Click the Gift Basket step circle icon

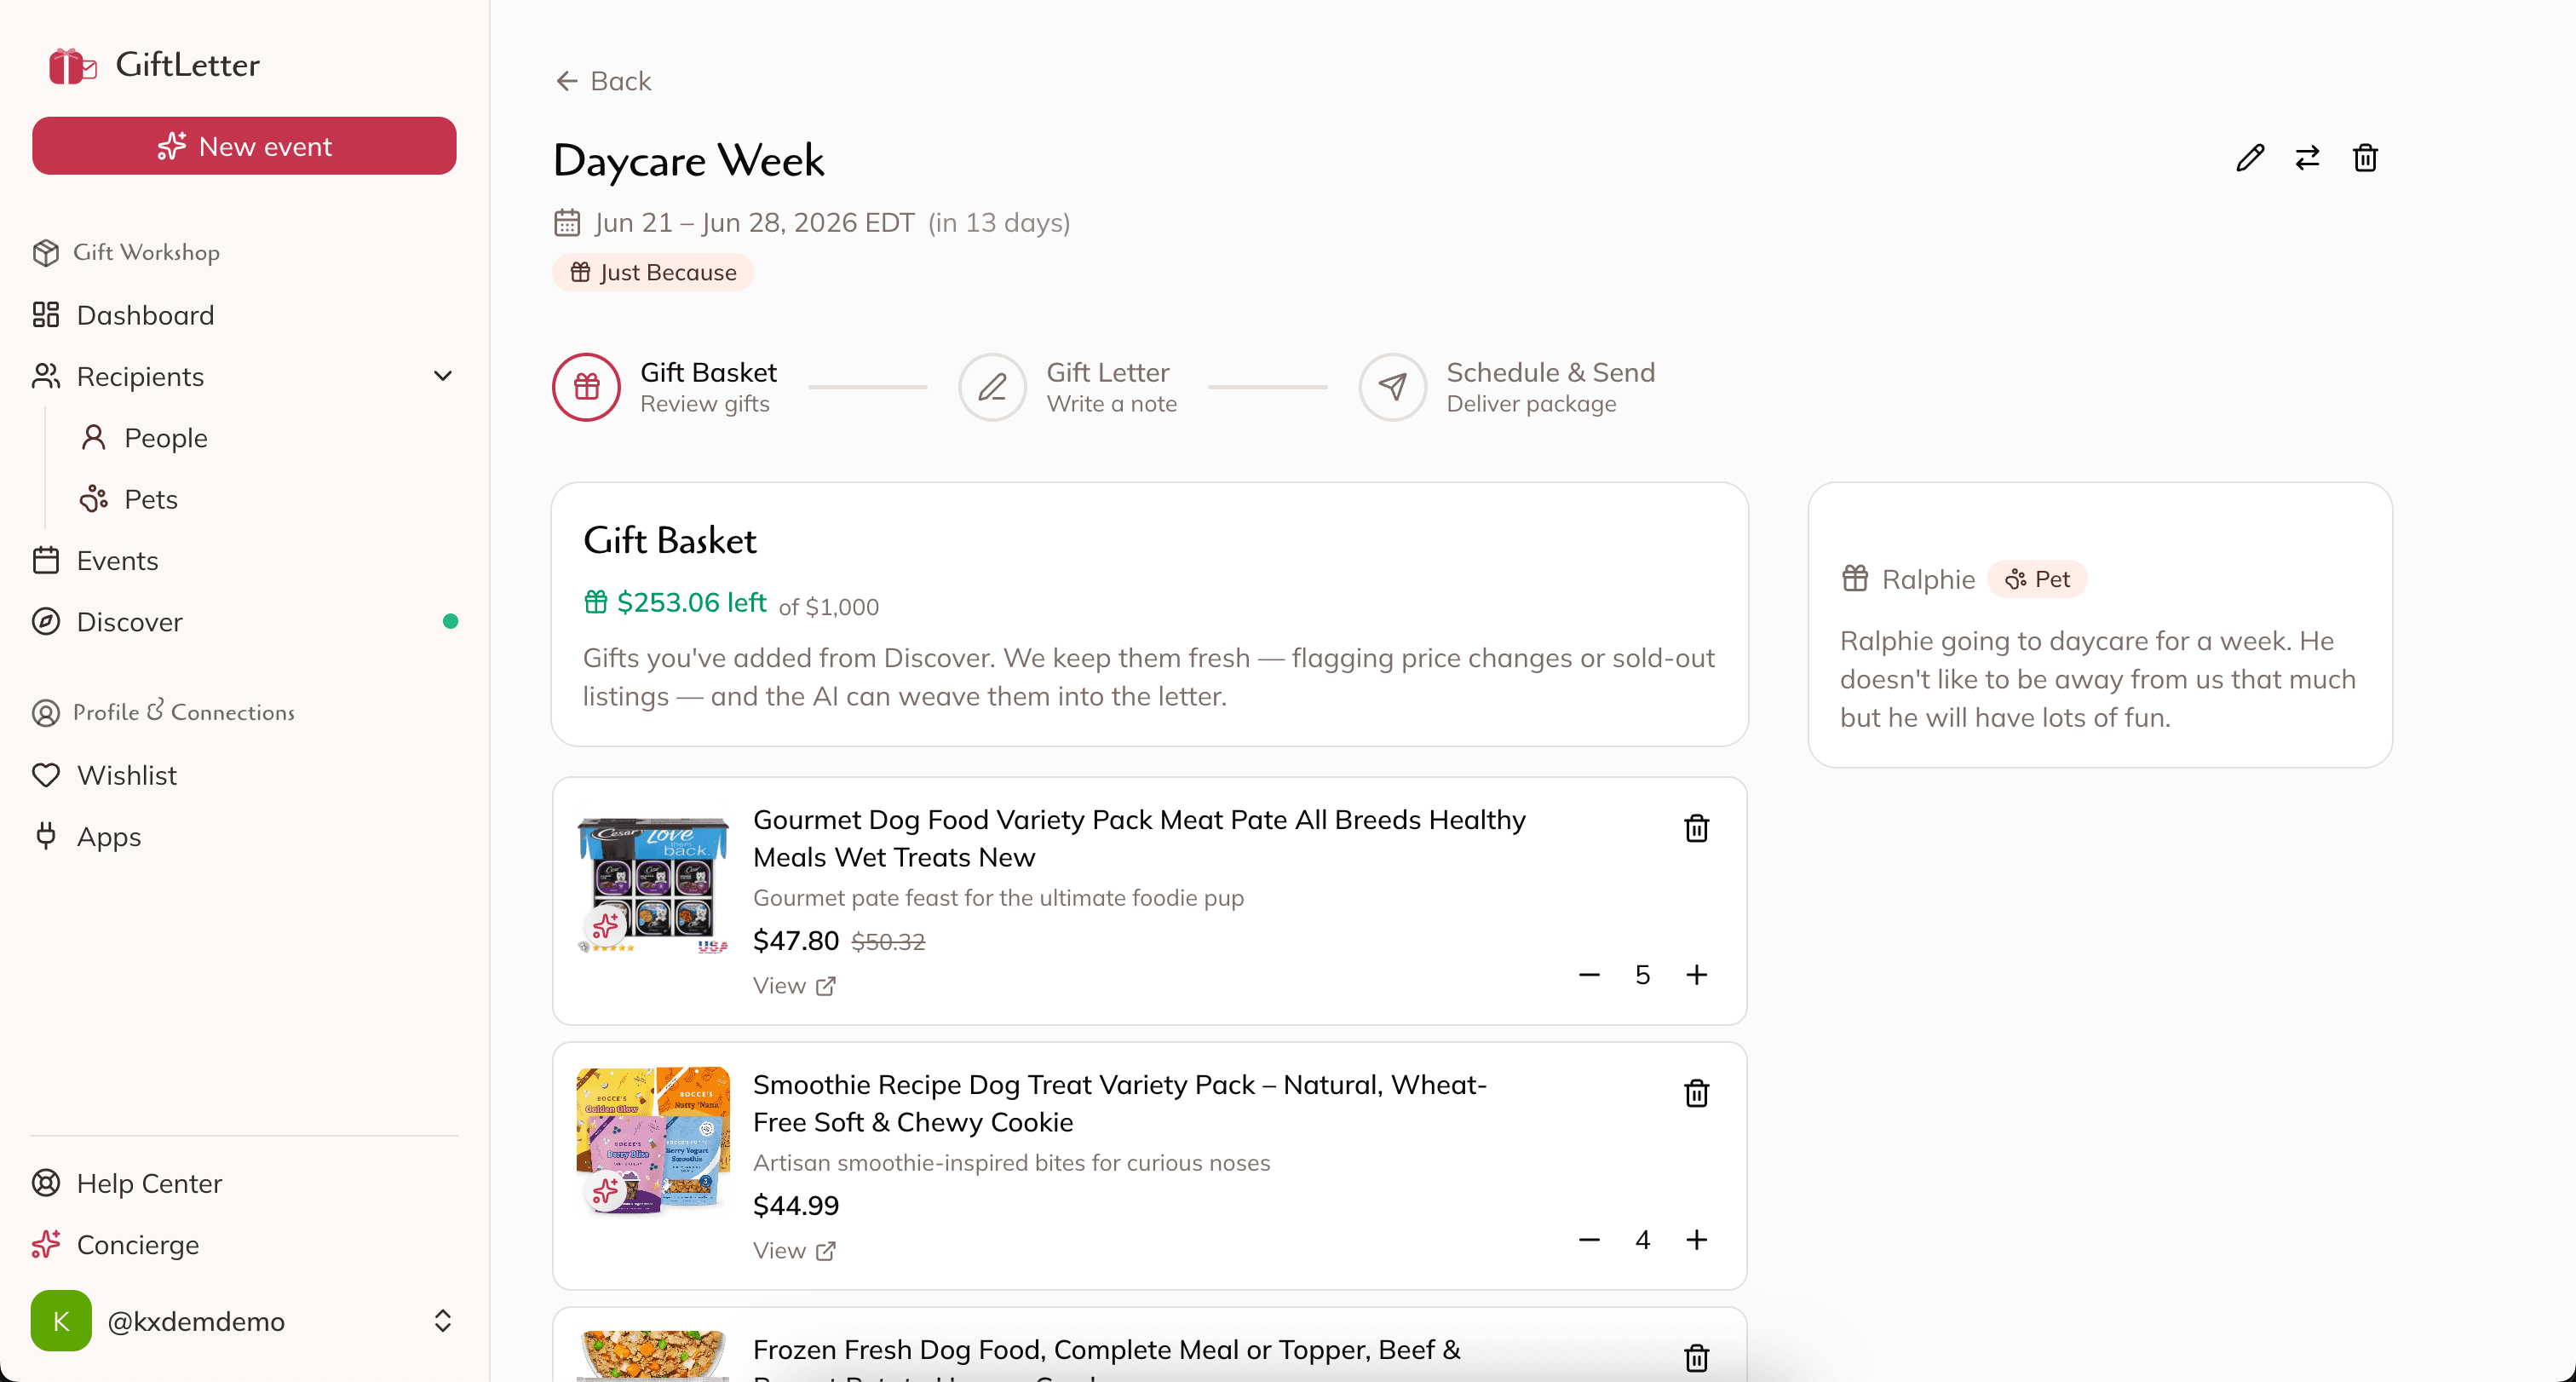587,387
